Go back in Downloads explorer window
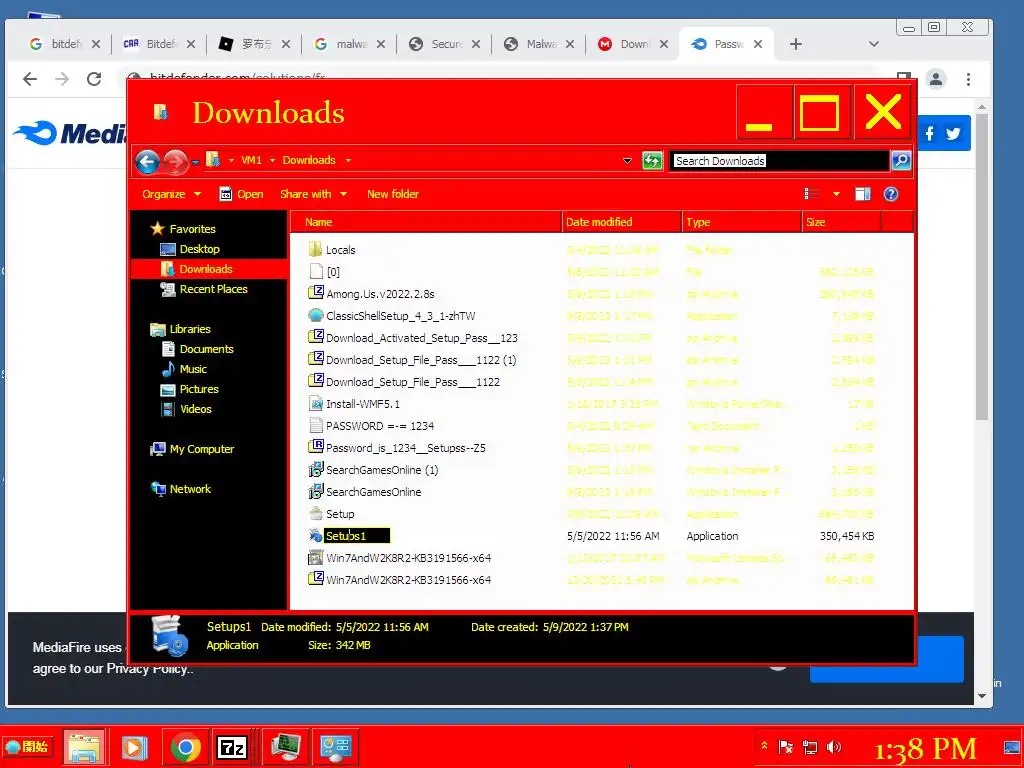Screen dimensions: 1024x768 [x=148, y=161]
